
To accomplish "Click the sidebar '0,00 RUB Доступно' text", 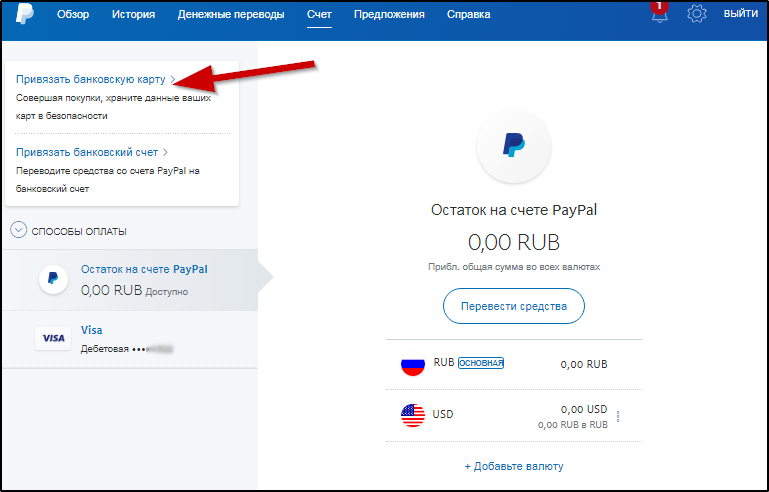I will [134, 290].
